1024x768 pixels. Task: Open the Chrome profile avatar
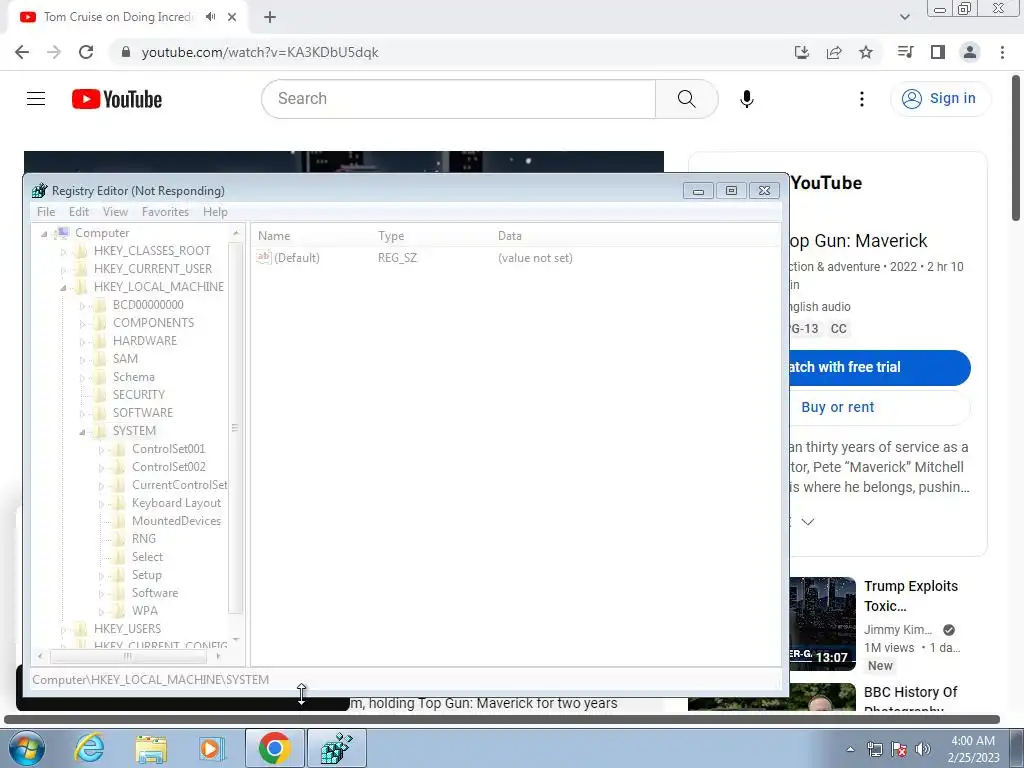pos(970,52)
